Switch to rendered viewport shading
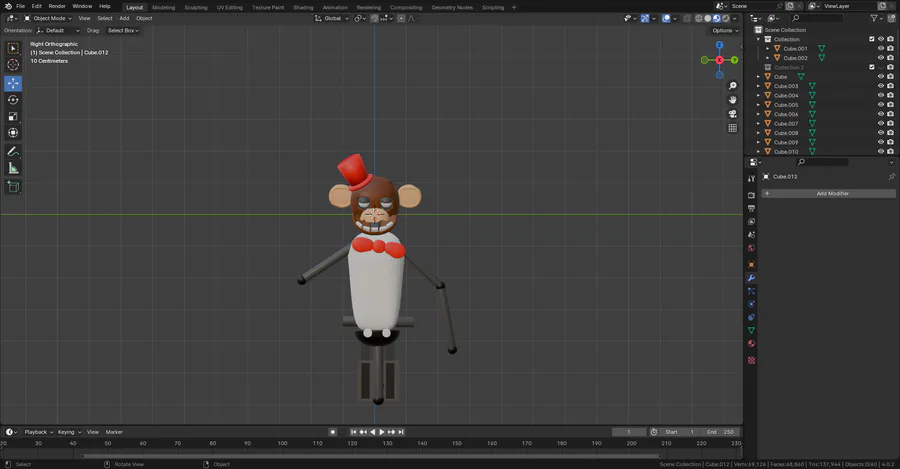The height and width of the screenshot is (469, 900). point(726,18)
